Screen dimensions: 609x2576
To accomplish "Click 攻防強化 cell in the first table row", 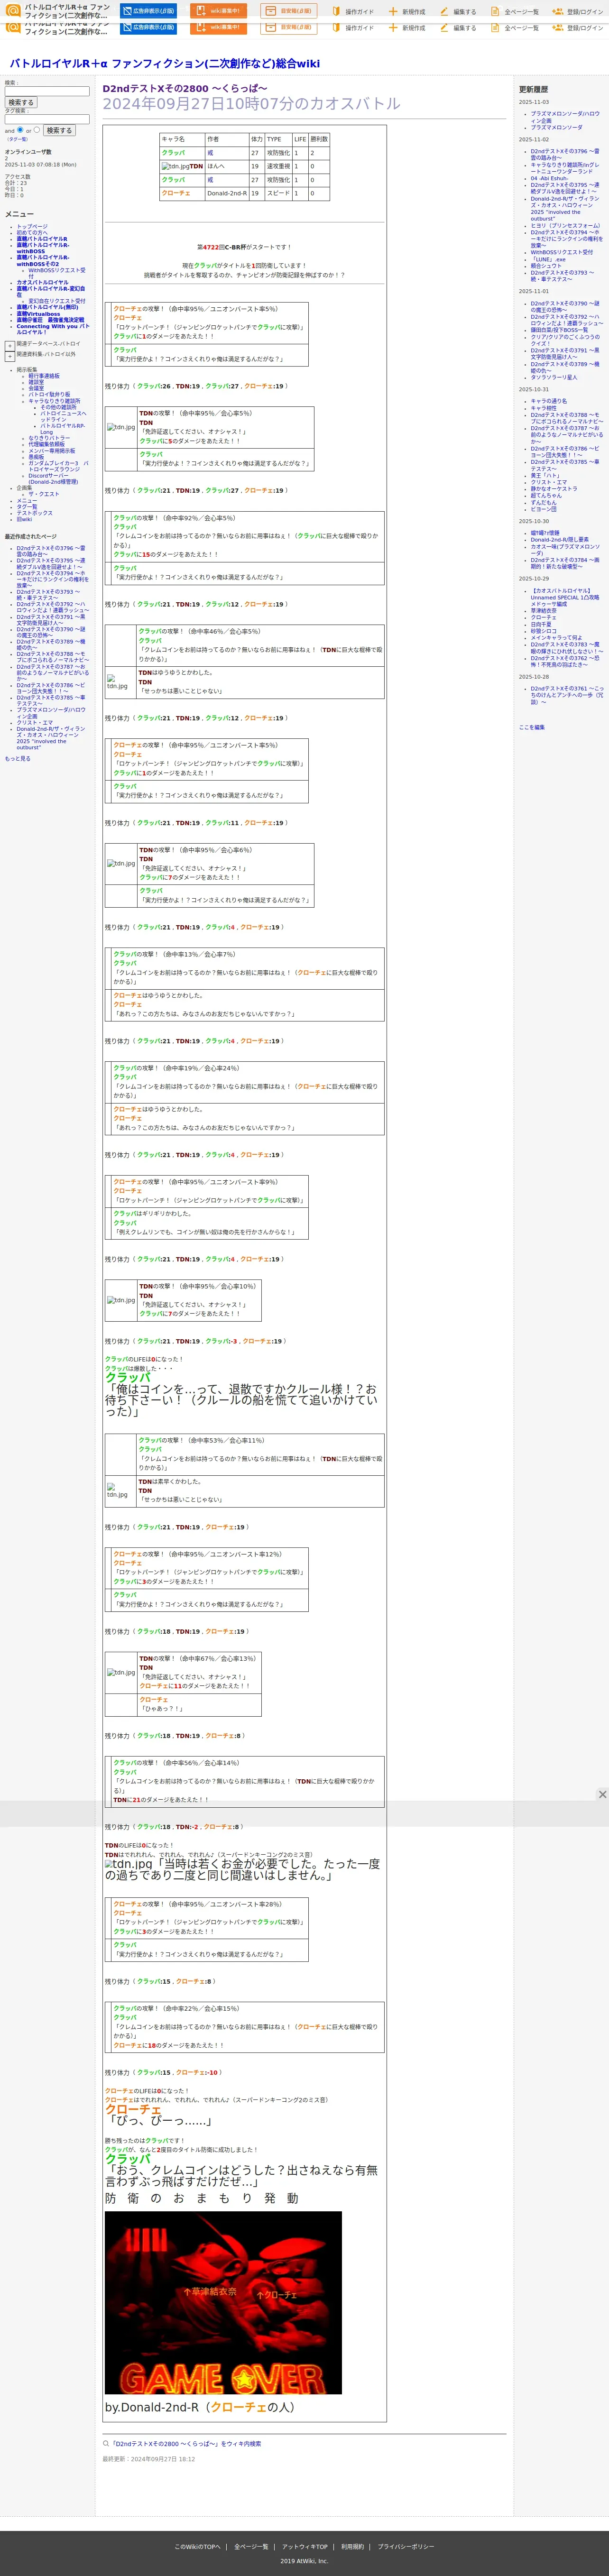I will [x=278, y=153].
